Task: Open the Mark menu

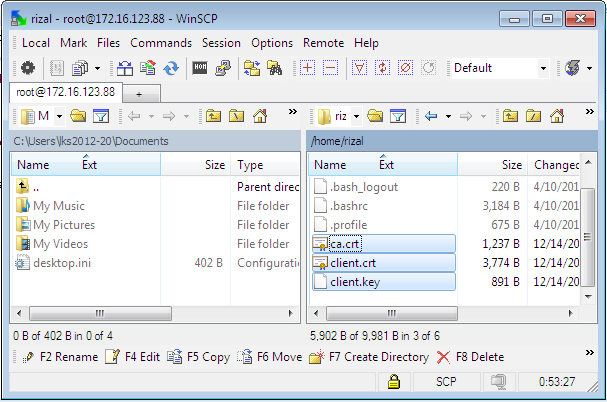Action: pyautogui.click(x=73, y=43)
